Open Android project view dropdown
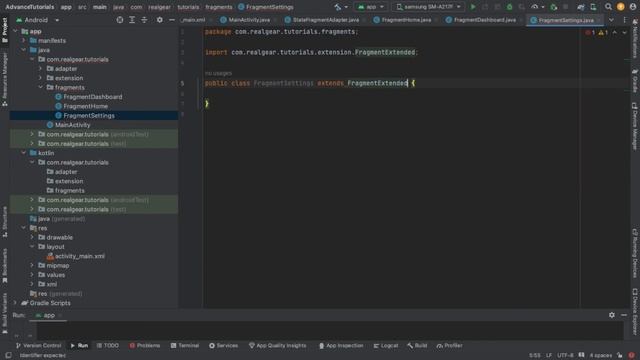The width and height of the screenshot is (640, 360). (x=37, y=20)
